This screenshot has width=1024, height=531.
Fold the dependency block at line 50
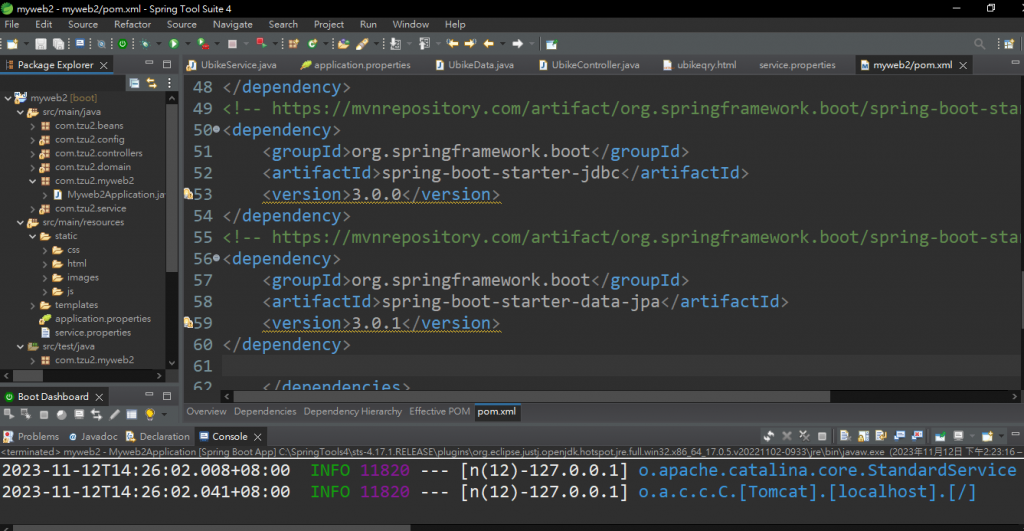[x=217, y=129]
